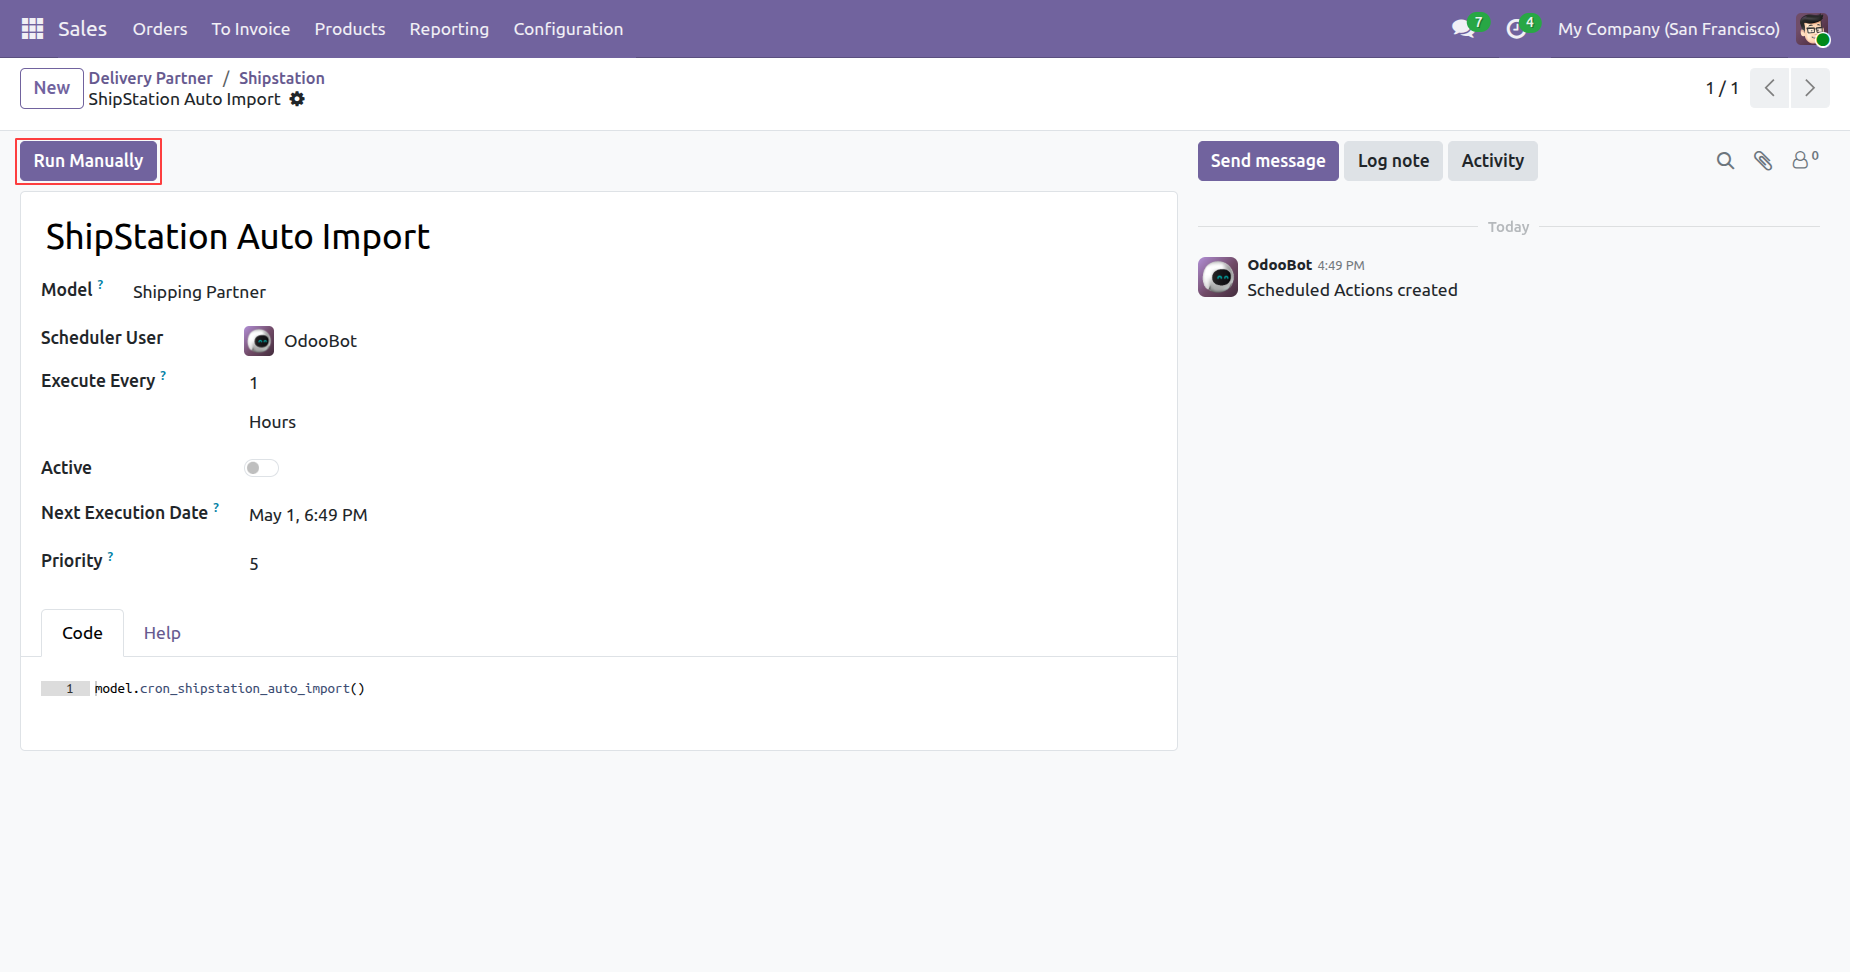Open the activities clock icon with badge 4

point(1517,29)
